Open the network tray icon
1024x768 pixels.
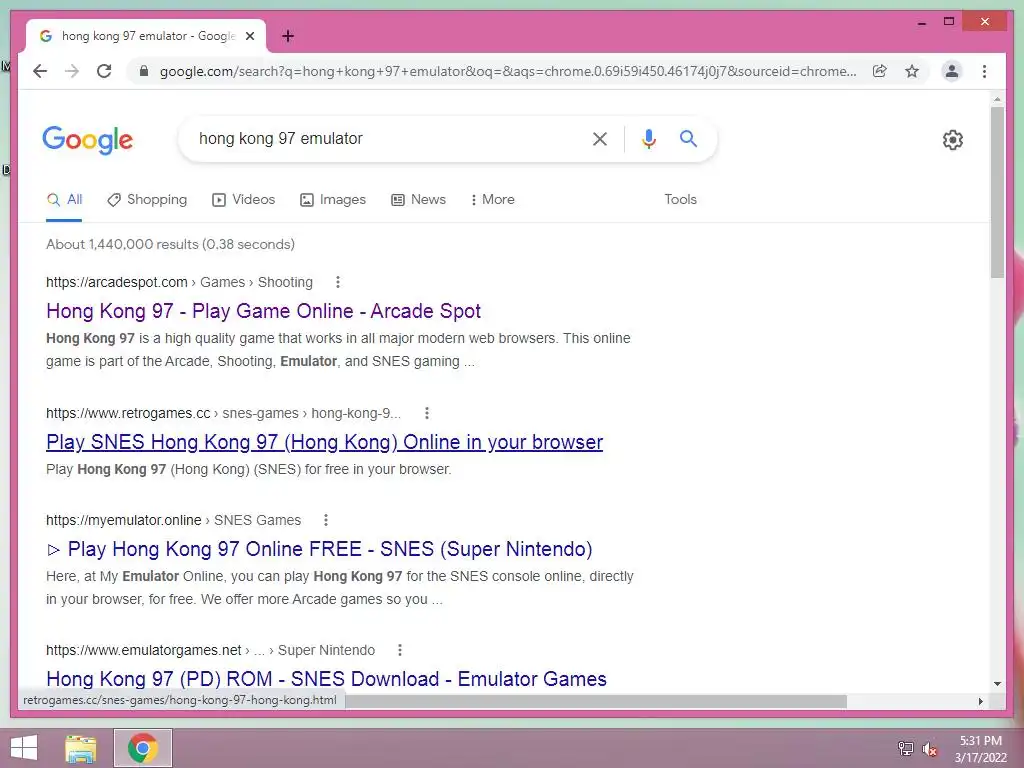point(905,748)
